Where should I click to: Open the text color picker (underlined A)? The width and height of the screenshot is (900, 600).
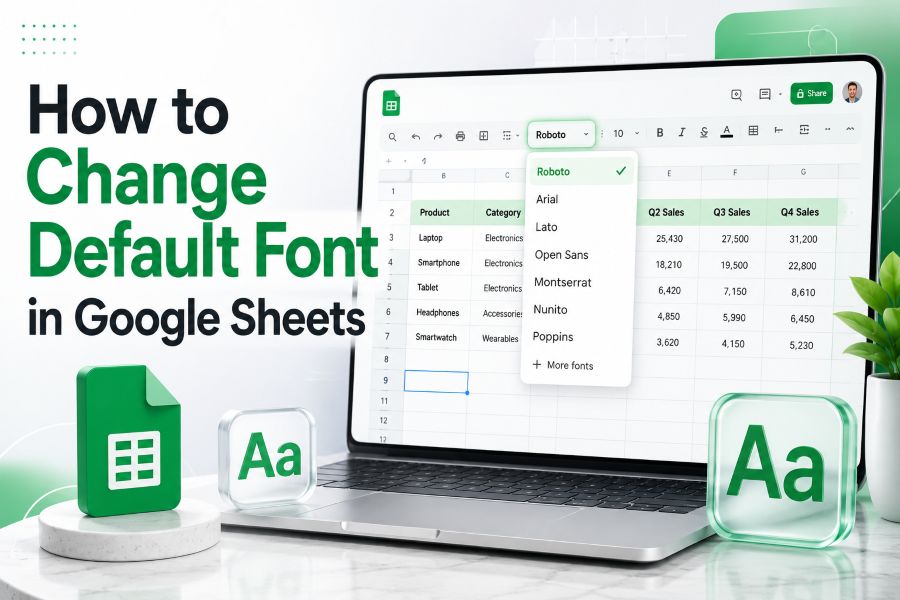click(727, 131)
